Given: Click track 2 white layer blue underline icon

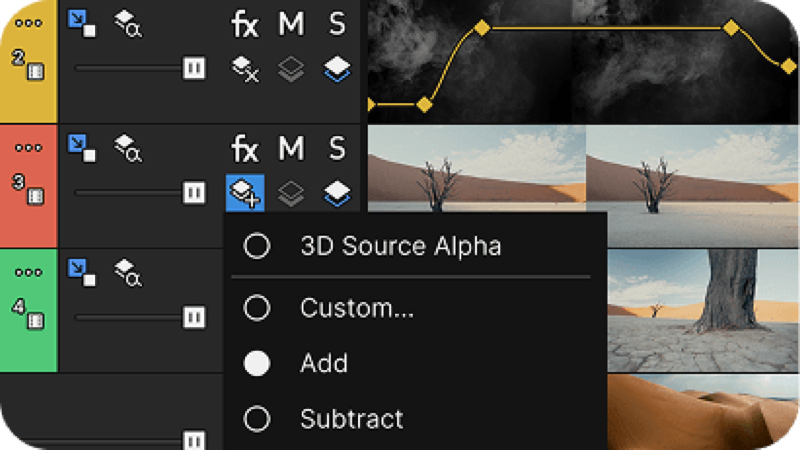Looking at the screenshot, I should click(x=337, y=68).
